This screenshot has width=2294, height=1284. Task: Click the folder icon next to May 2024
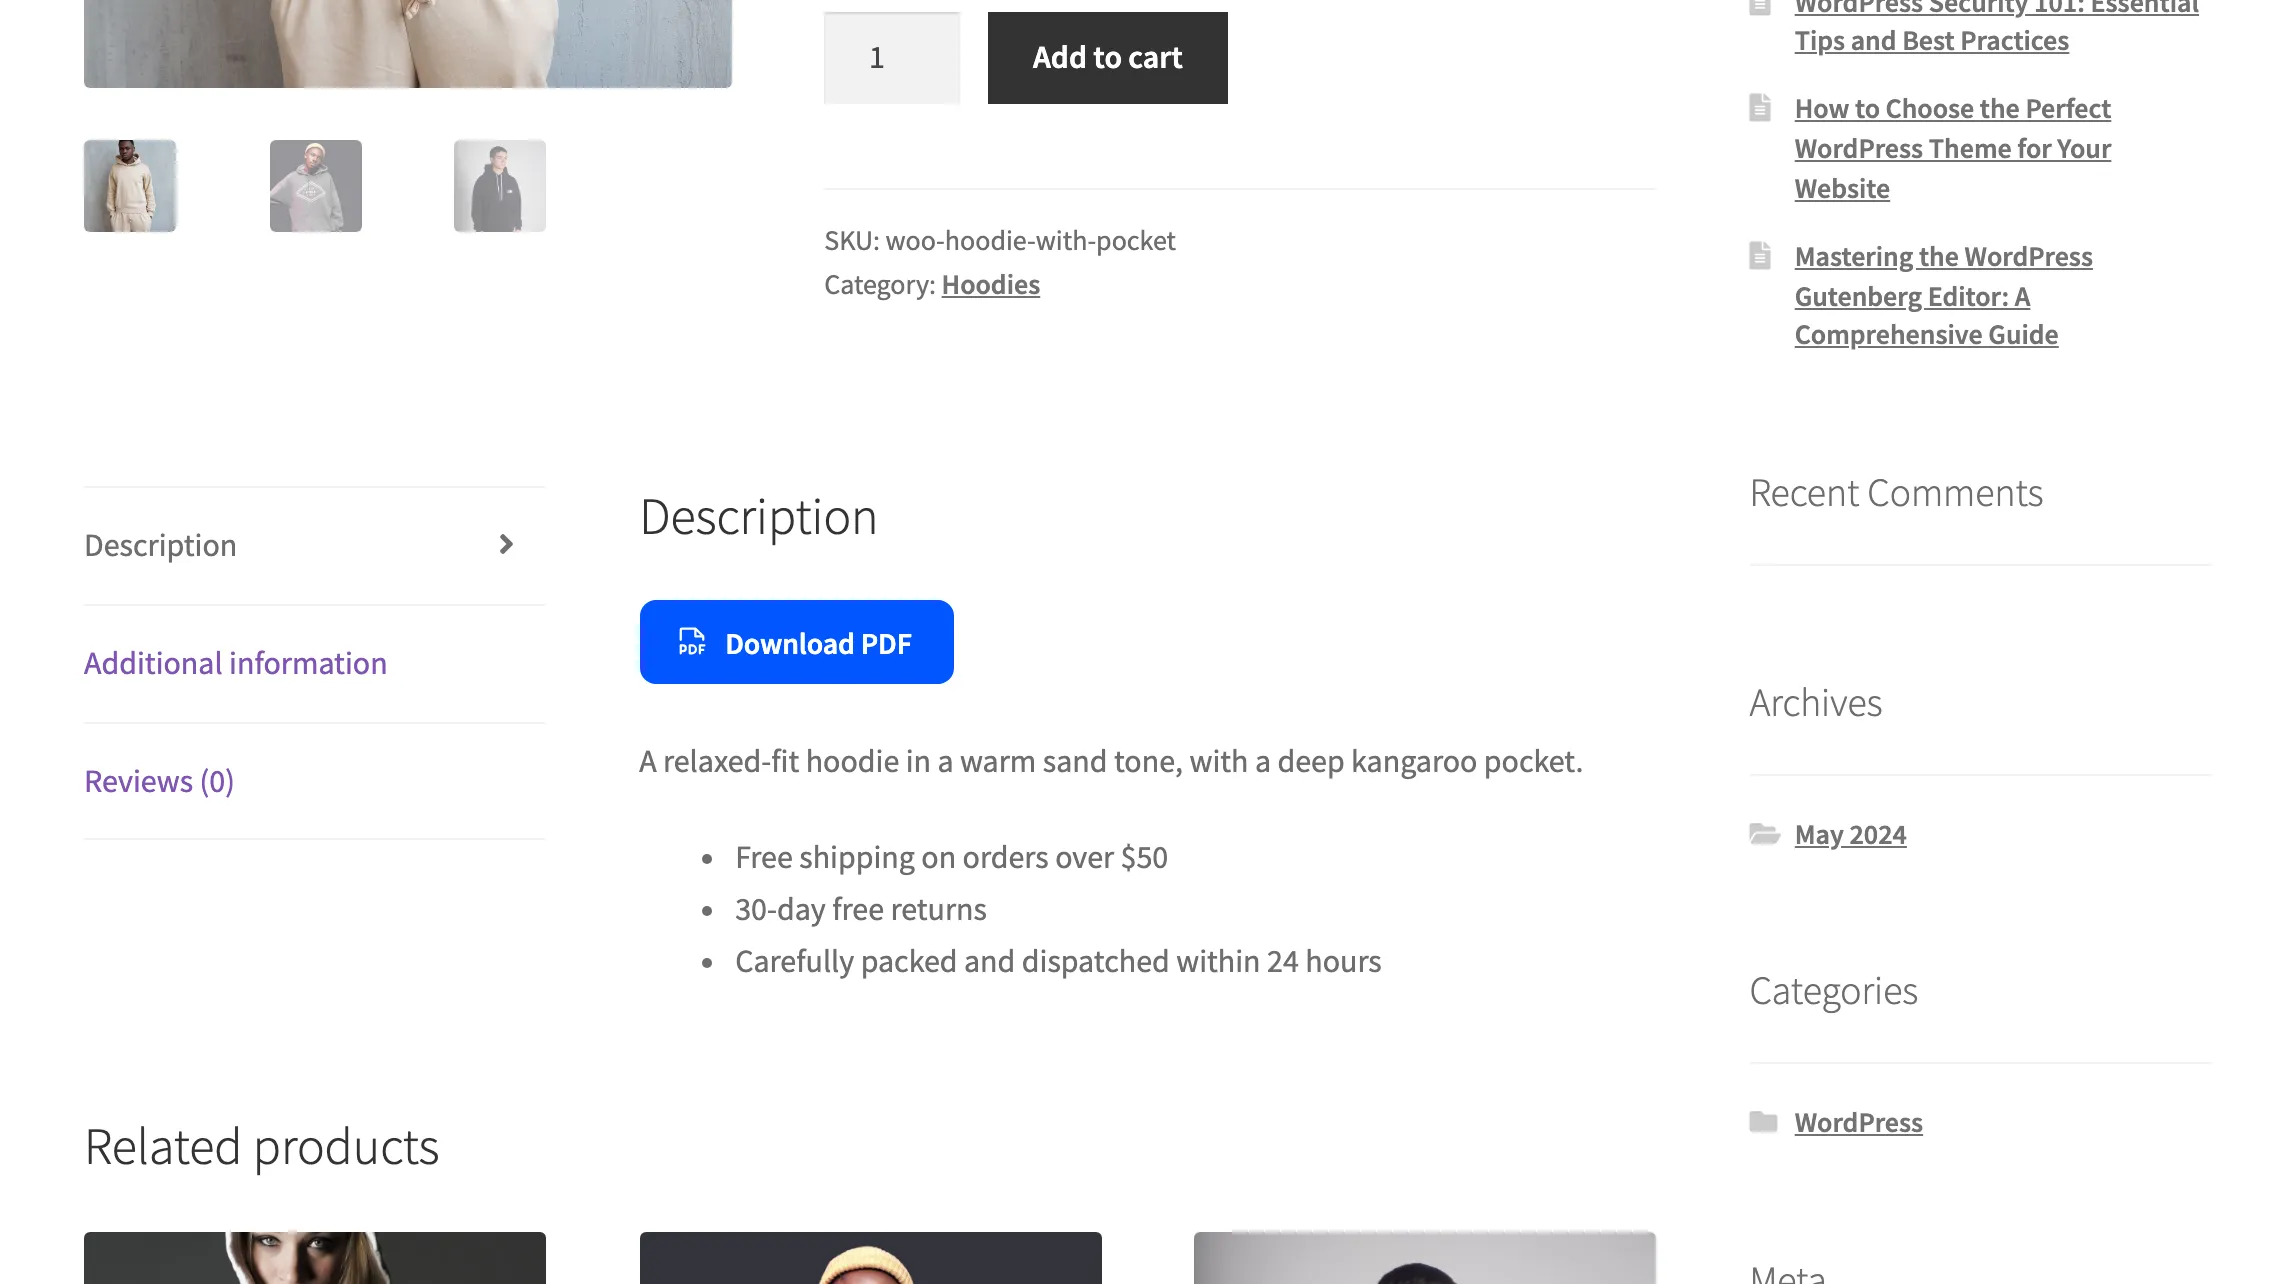[x=1764, y=834]
